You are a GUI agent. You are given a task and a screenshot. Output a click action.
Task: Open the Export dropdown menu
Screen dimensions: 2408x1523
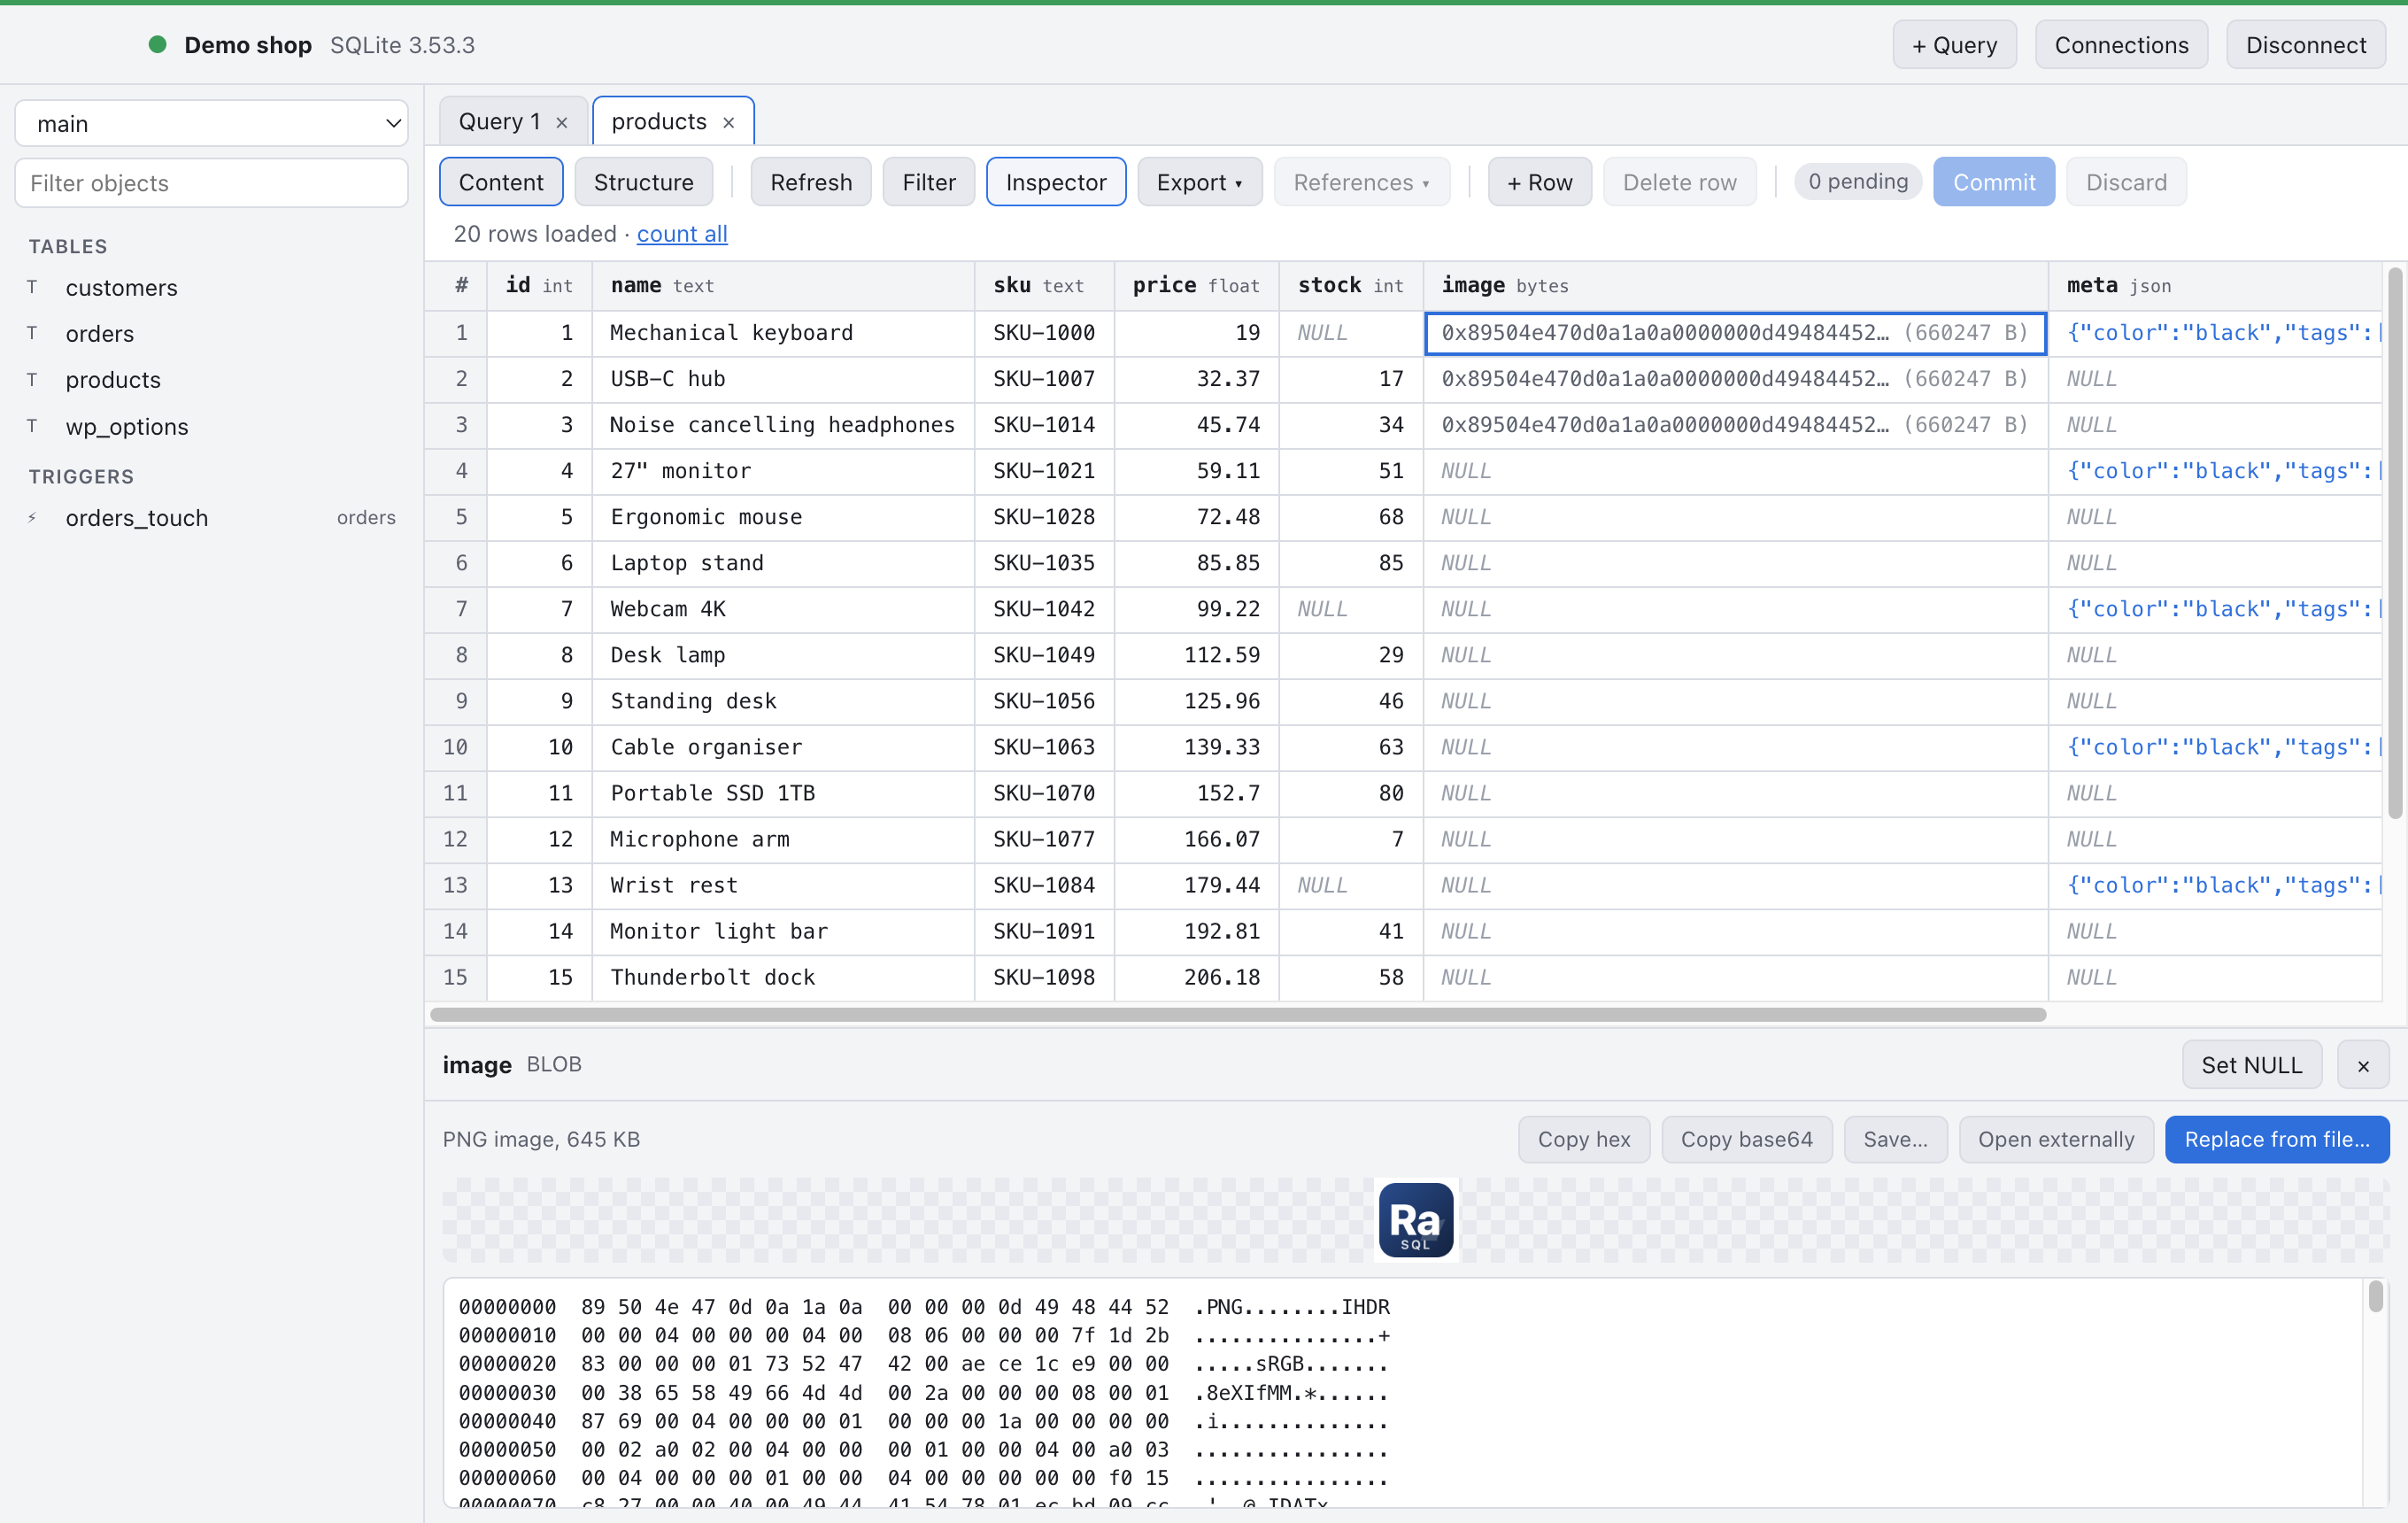click(1199, 182)
